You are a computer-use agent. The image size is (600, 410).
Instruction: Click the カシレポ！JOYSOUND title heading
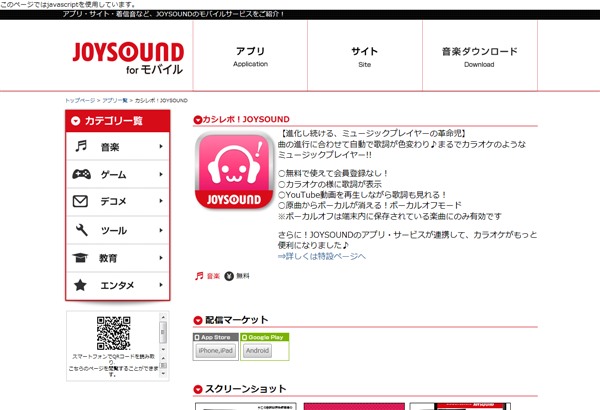point(246,119)
